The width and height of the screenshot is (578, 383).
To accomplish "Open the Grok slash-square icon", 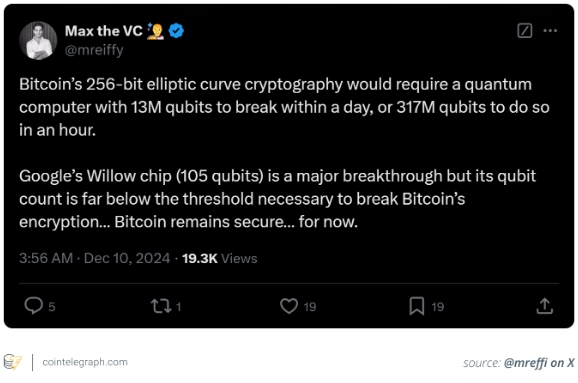I will coord(525,31).
